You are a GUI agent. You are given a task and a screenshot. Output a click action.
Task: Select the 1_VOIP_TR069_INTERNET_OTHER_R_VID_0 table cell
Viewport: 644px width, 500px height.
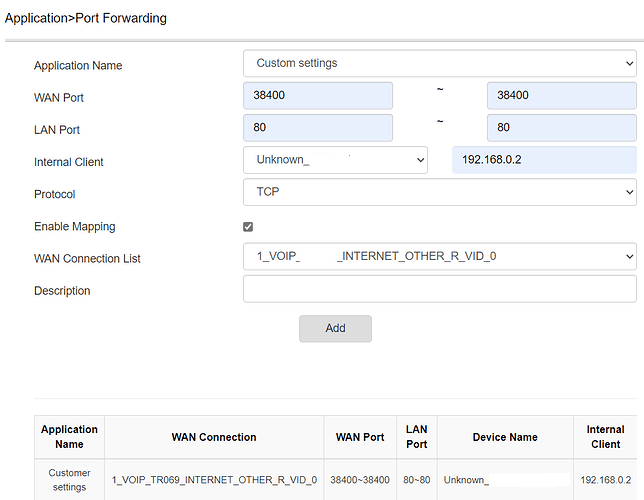(214, 480)
